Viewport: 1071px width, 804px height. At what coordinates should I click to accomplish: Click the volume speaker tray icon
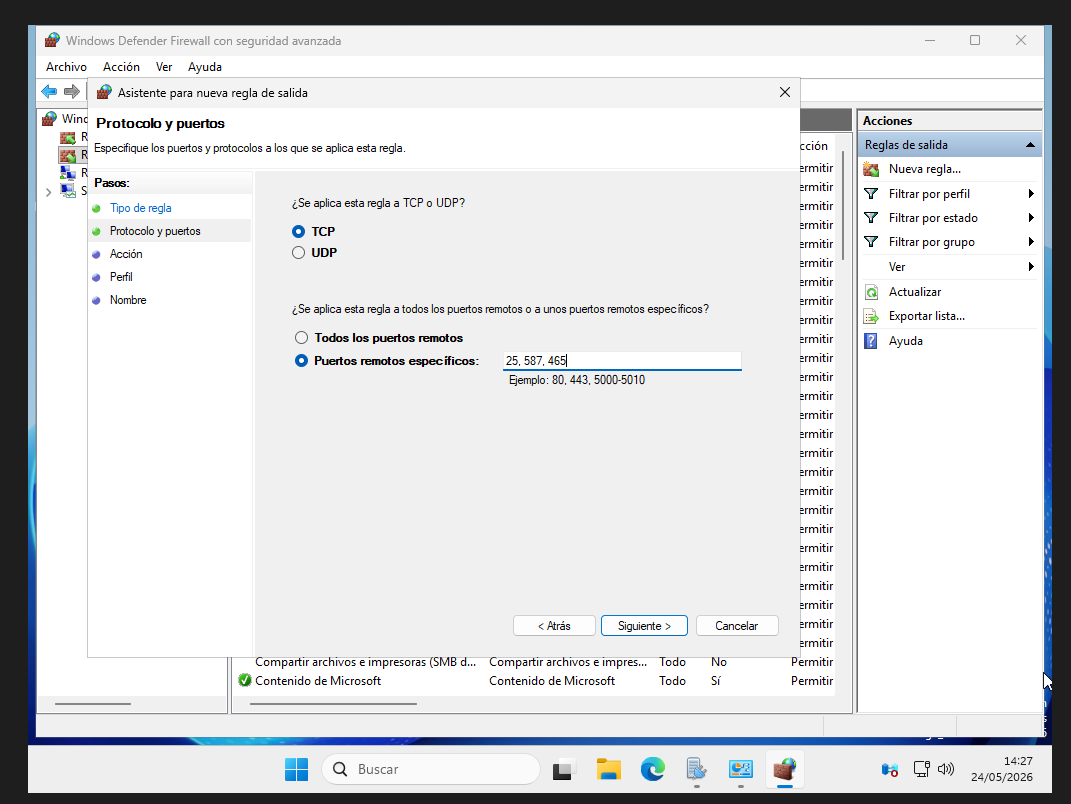[946, 769]
